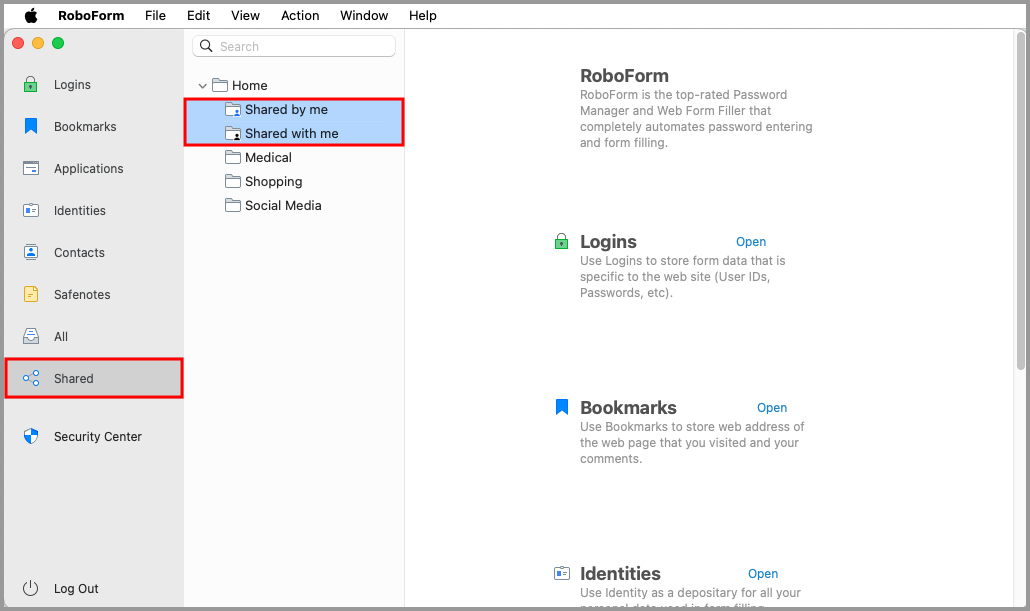Click the Contacts person icon in sidebar
This screenshot has width=1030, height=611.
(31, 252)
